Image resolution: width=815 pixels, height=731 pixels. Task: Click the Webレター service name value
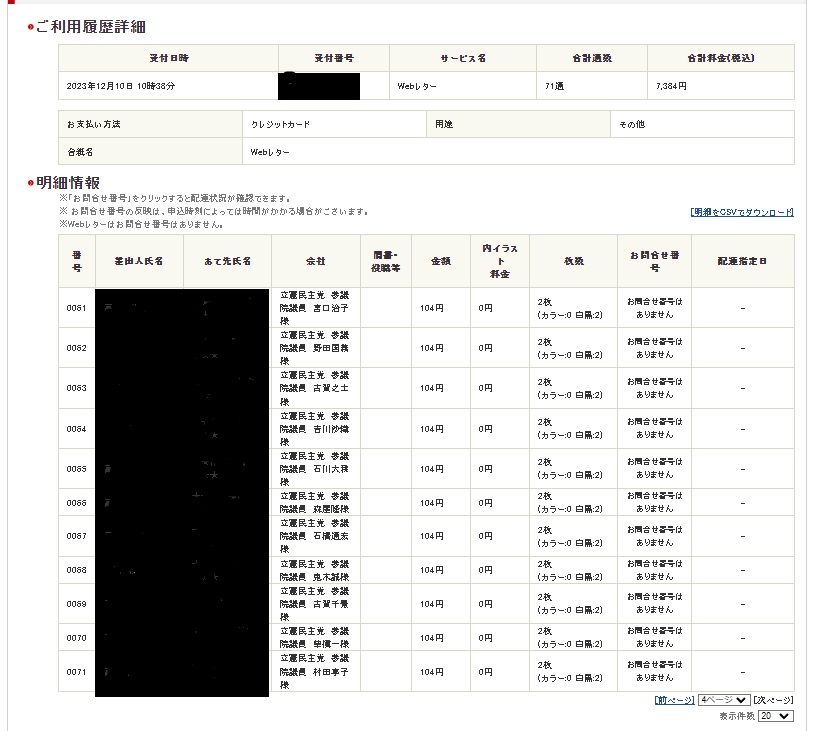pos(417,87)
